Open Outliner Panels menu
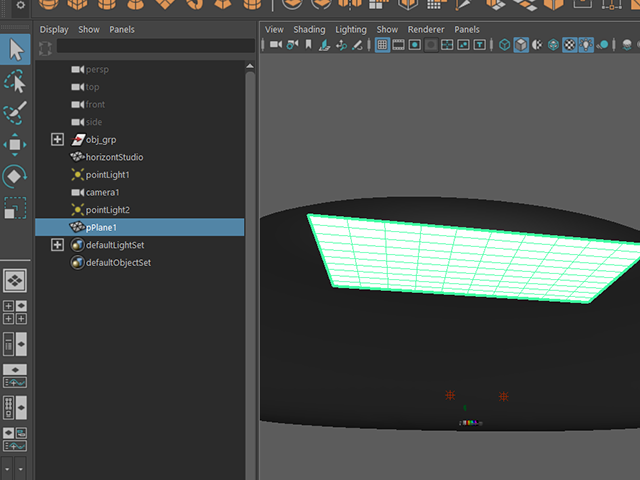The width and height of the screenshot is (640, 480). (x=122, y=30)
